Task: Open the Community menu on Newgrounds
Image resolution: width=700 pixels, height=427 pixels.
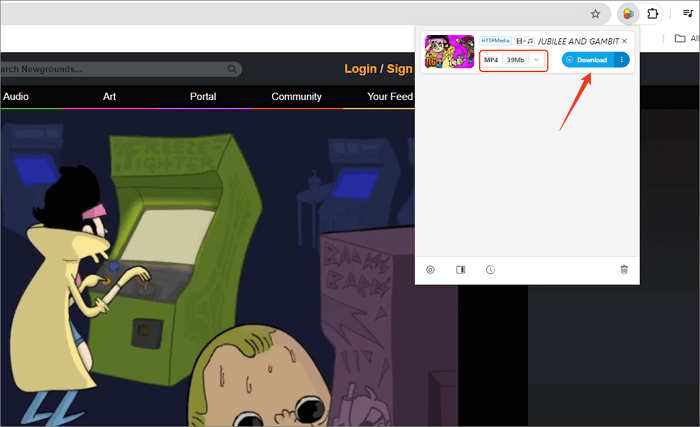Action: point(296,96)
